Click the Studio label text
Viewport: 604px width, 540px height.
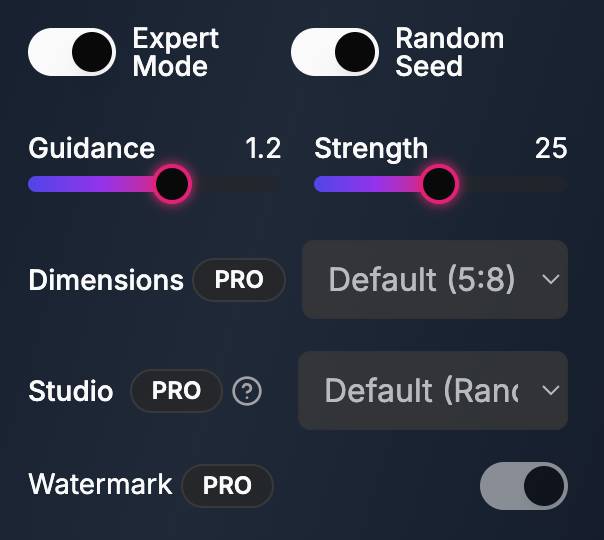point(71,390)
